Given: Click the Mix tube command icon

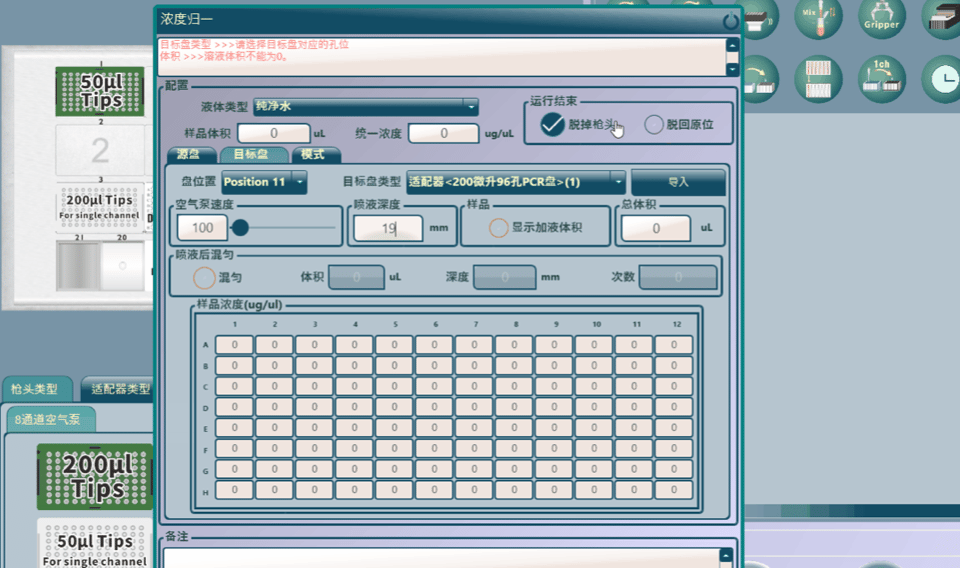Looking at the screenshot, I should pyautogui.click(x=820, y=18).
